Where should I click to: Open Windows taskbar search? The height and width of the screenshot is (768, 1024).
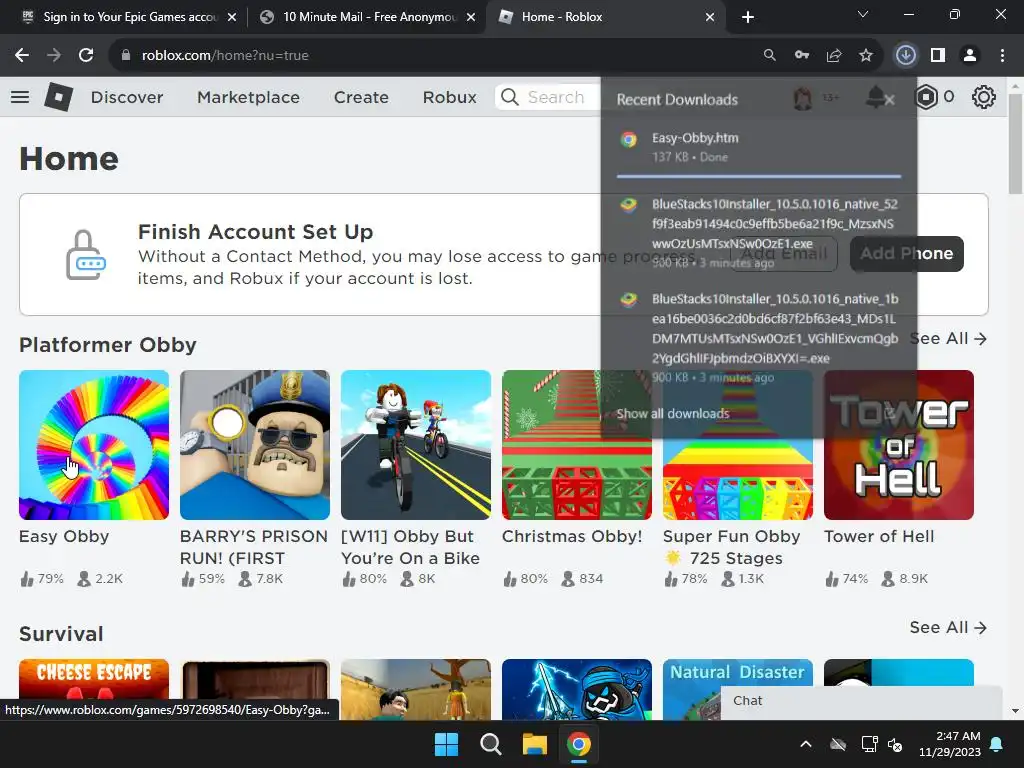[490, 744]
